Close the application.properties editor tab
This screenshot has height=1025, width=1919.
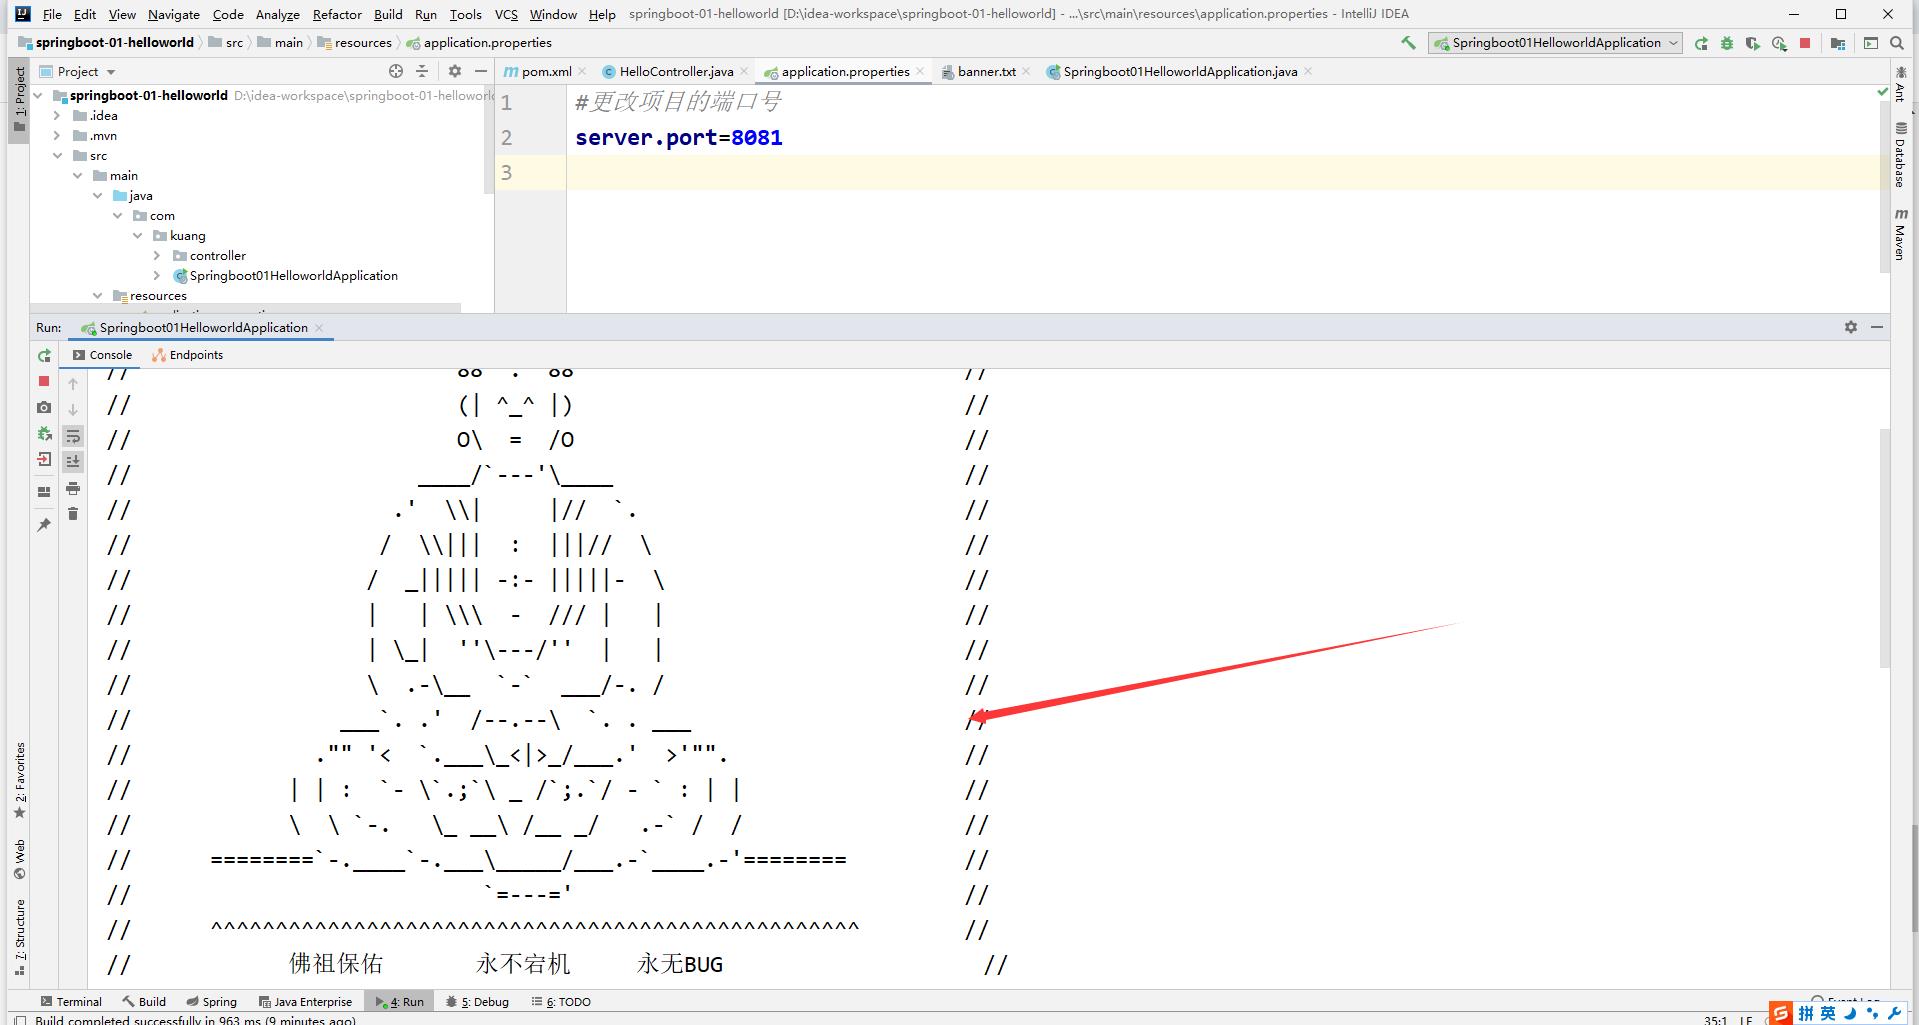[920, 71]
